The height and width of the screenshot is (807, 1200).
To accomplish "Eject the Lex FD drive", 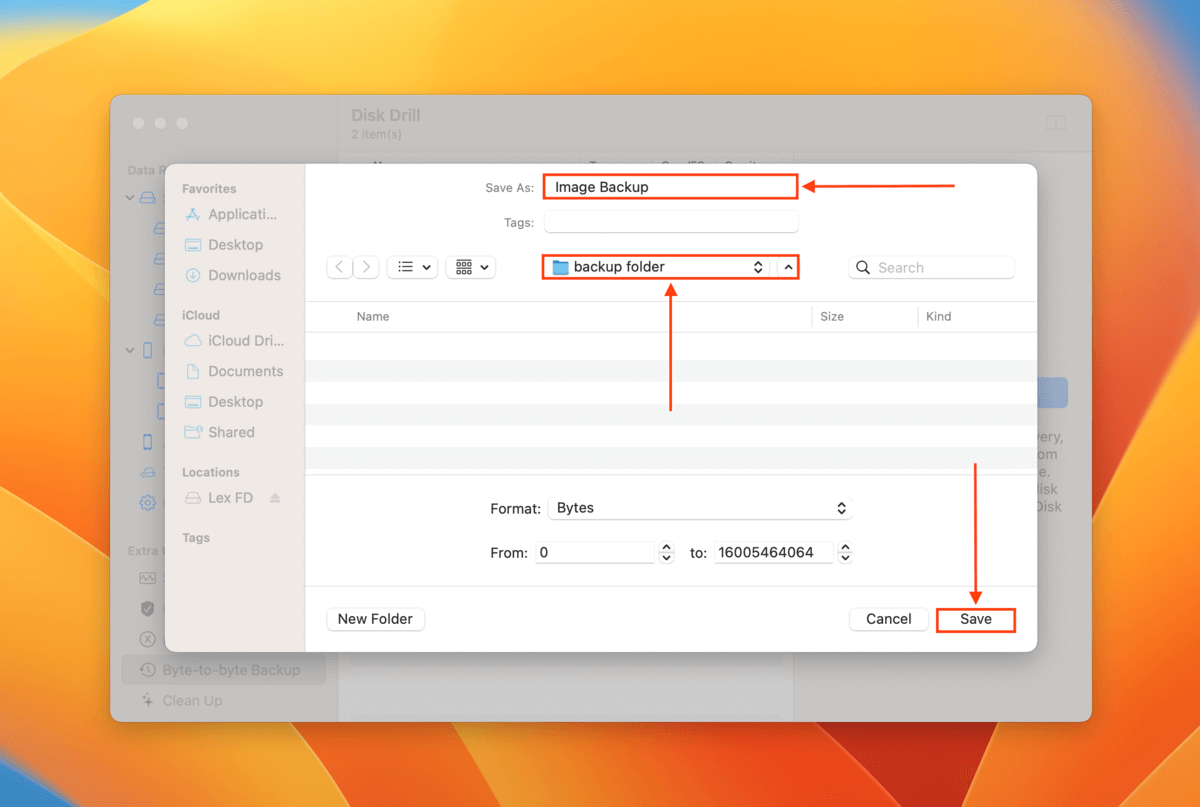I will tap(275, 498).
